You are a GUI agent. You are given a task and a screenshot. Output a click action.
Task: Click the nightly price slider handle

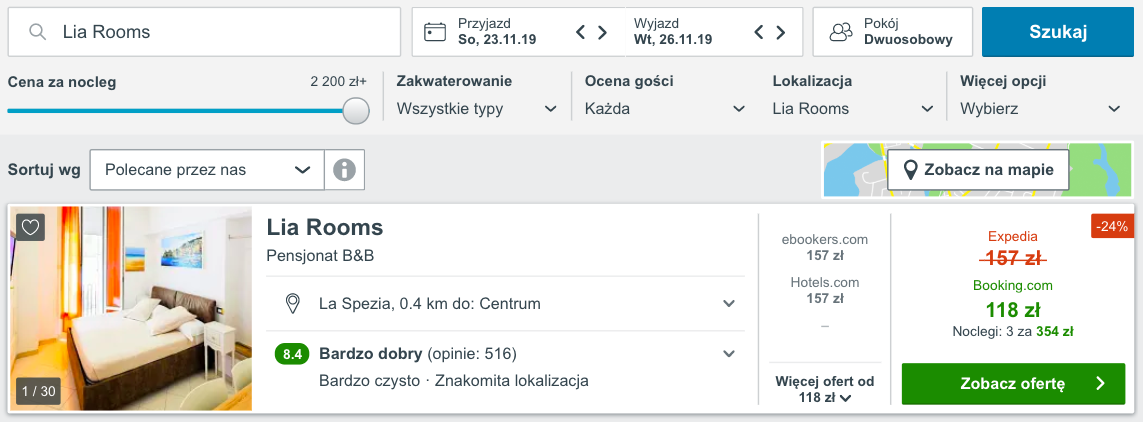coord(356,111)
